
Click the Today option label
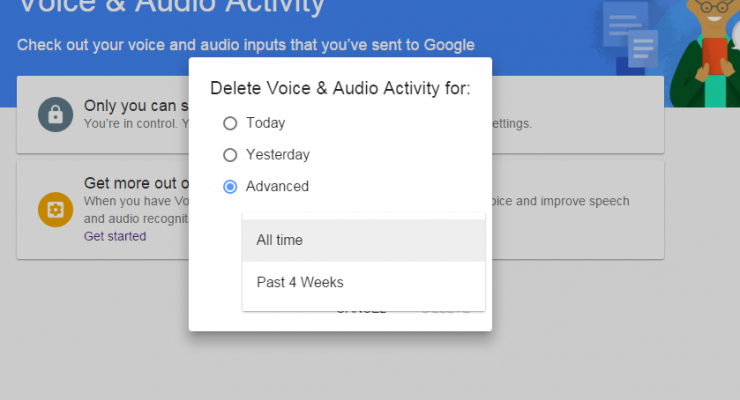tap(265, 123)
